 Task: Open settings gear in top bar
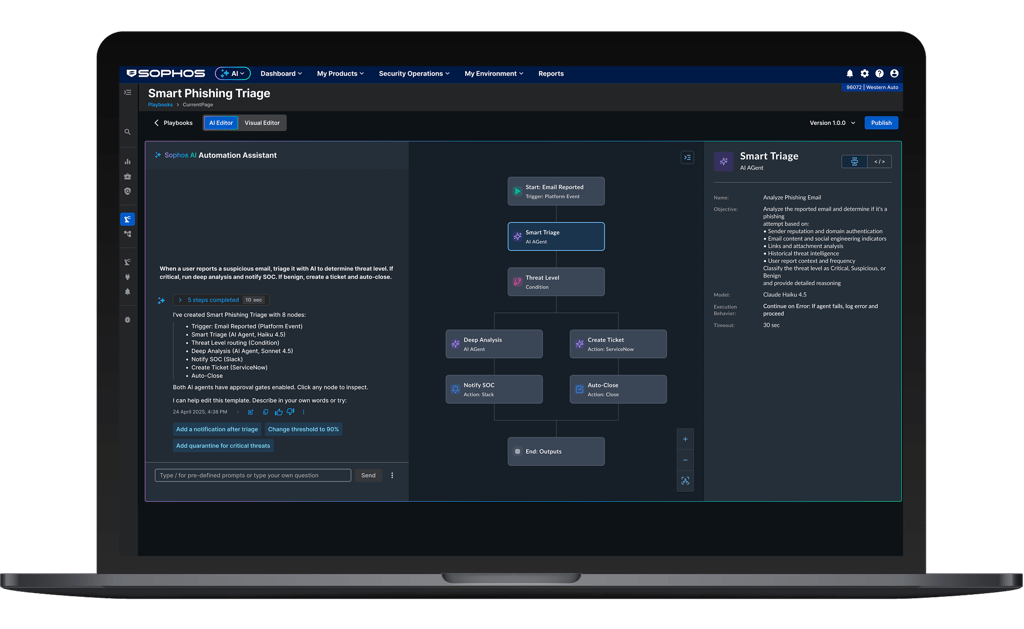click(865, 74)
